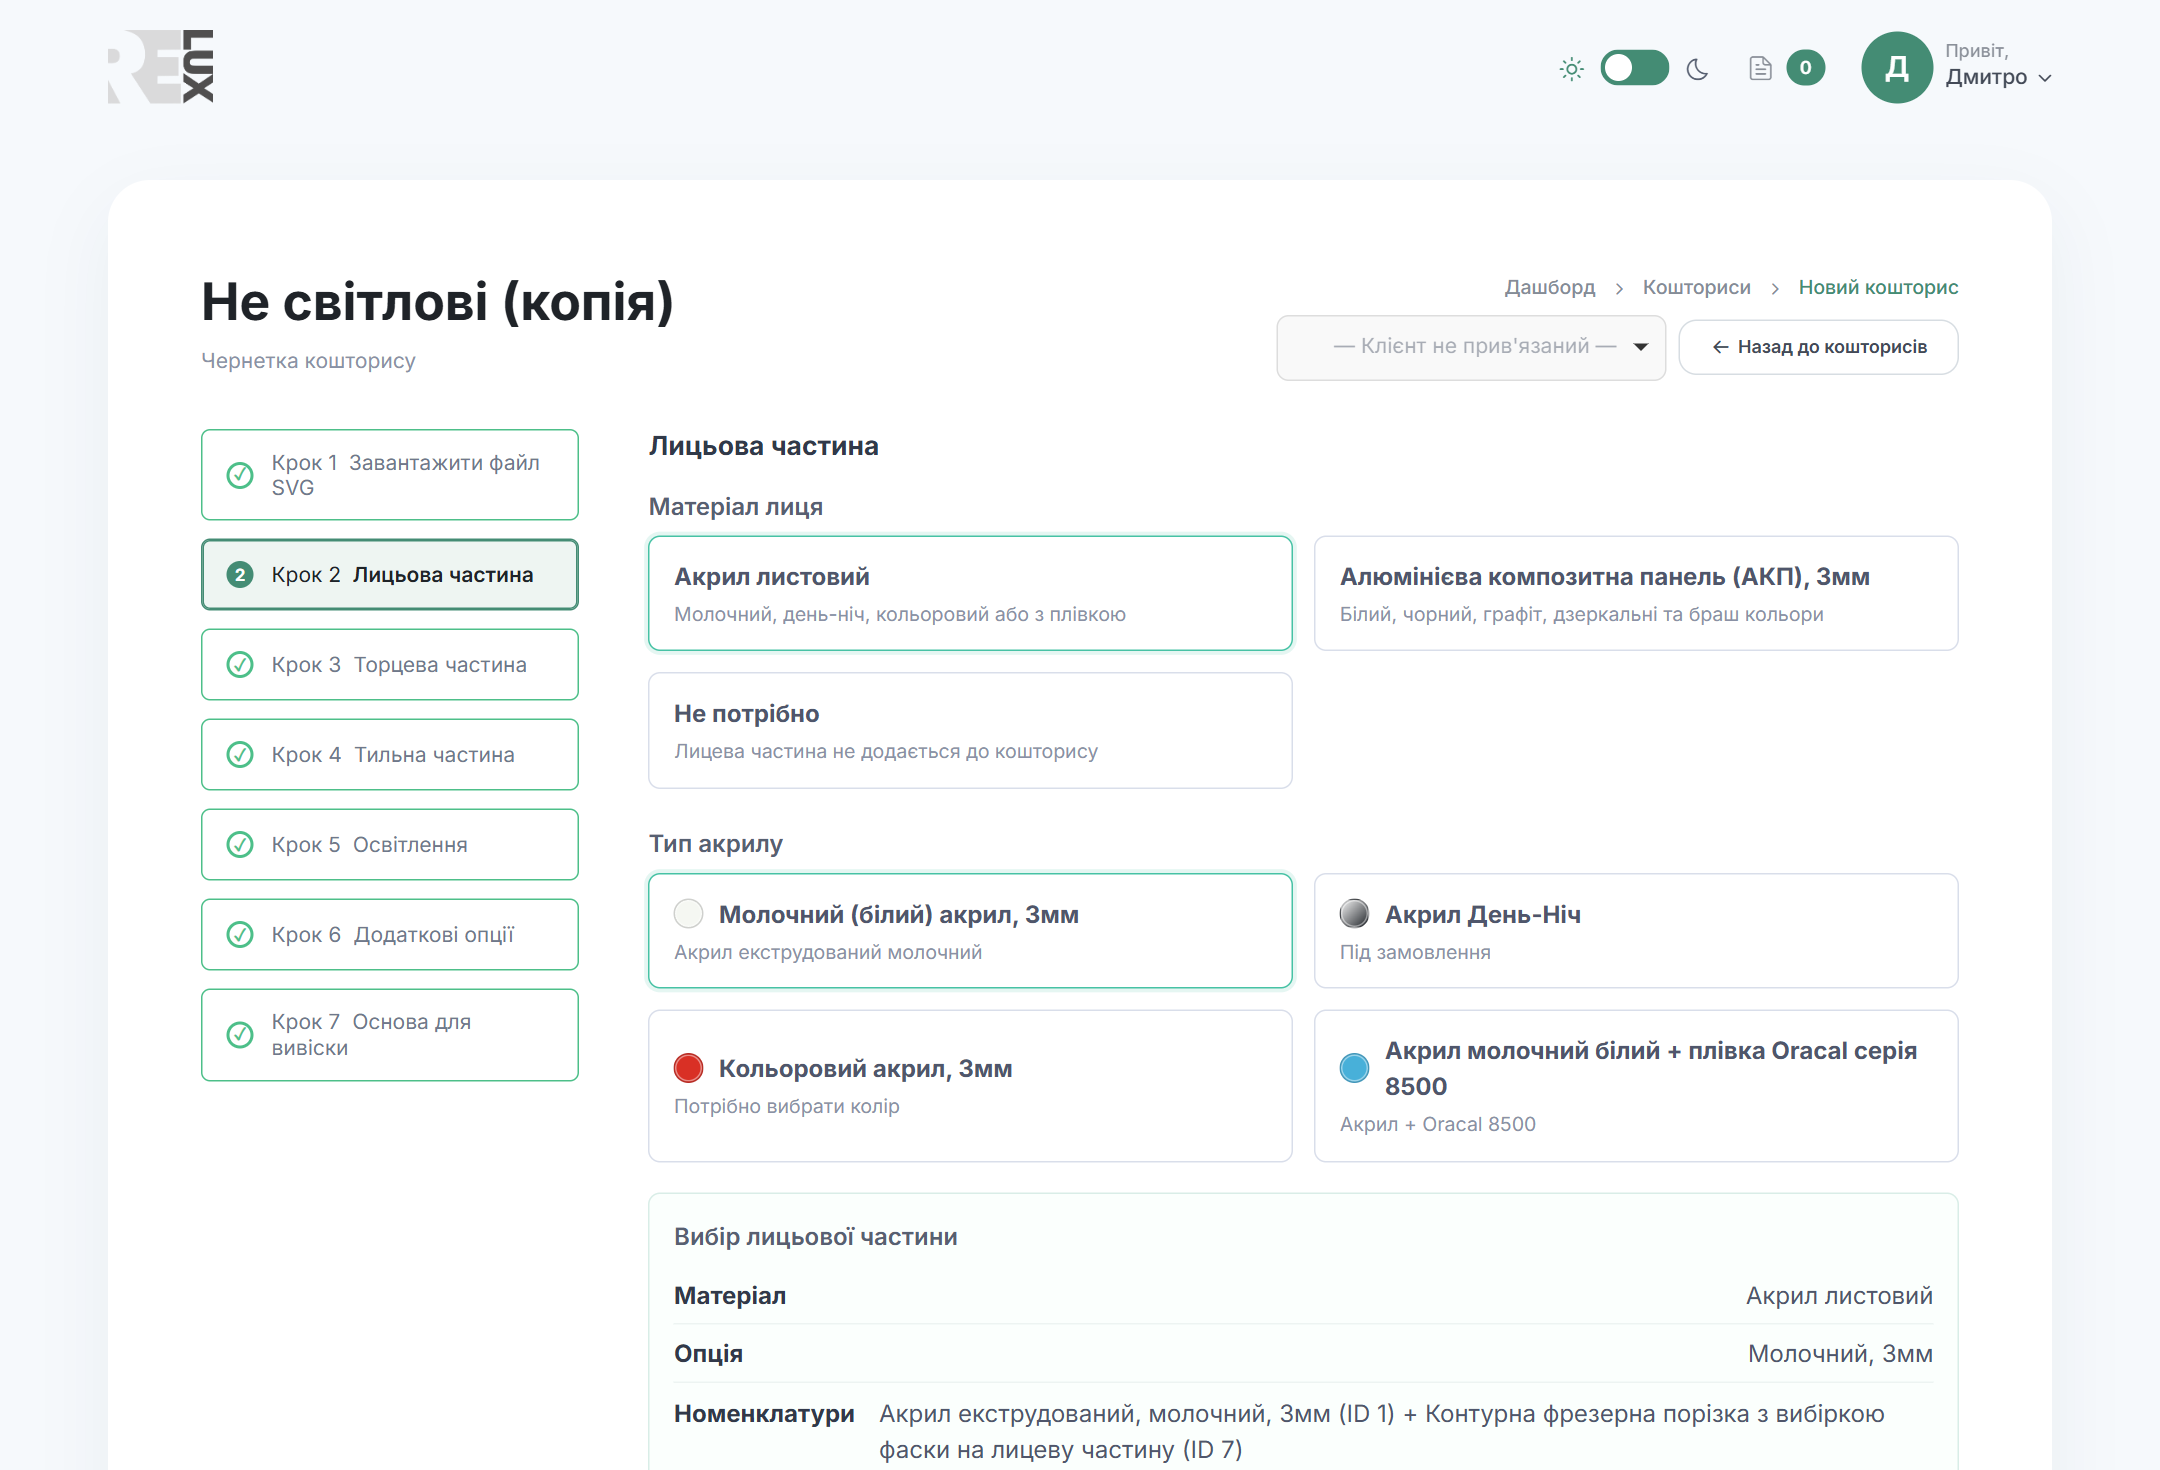
Task: Click the blue Oracal swatch
Action: point(1354,1068)
